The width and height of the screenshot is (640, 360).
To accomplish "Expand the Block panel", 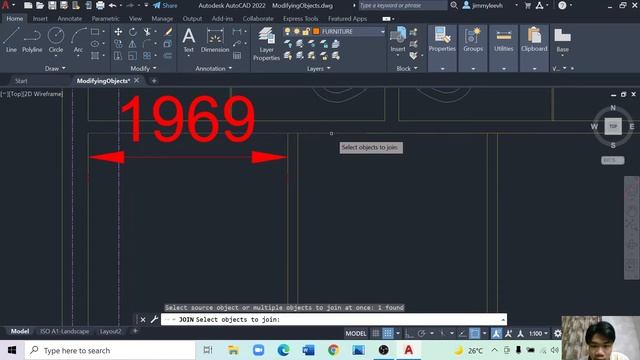I will 407,69.
